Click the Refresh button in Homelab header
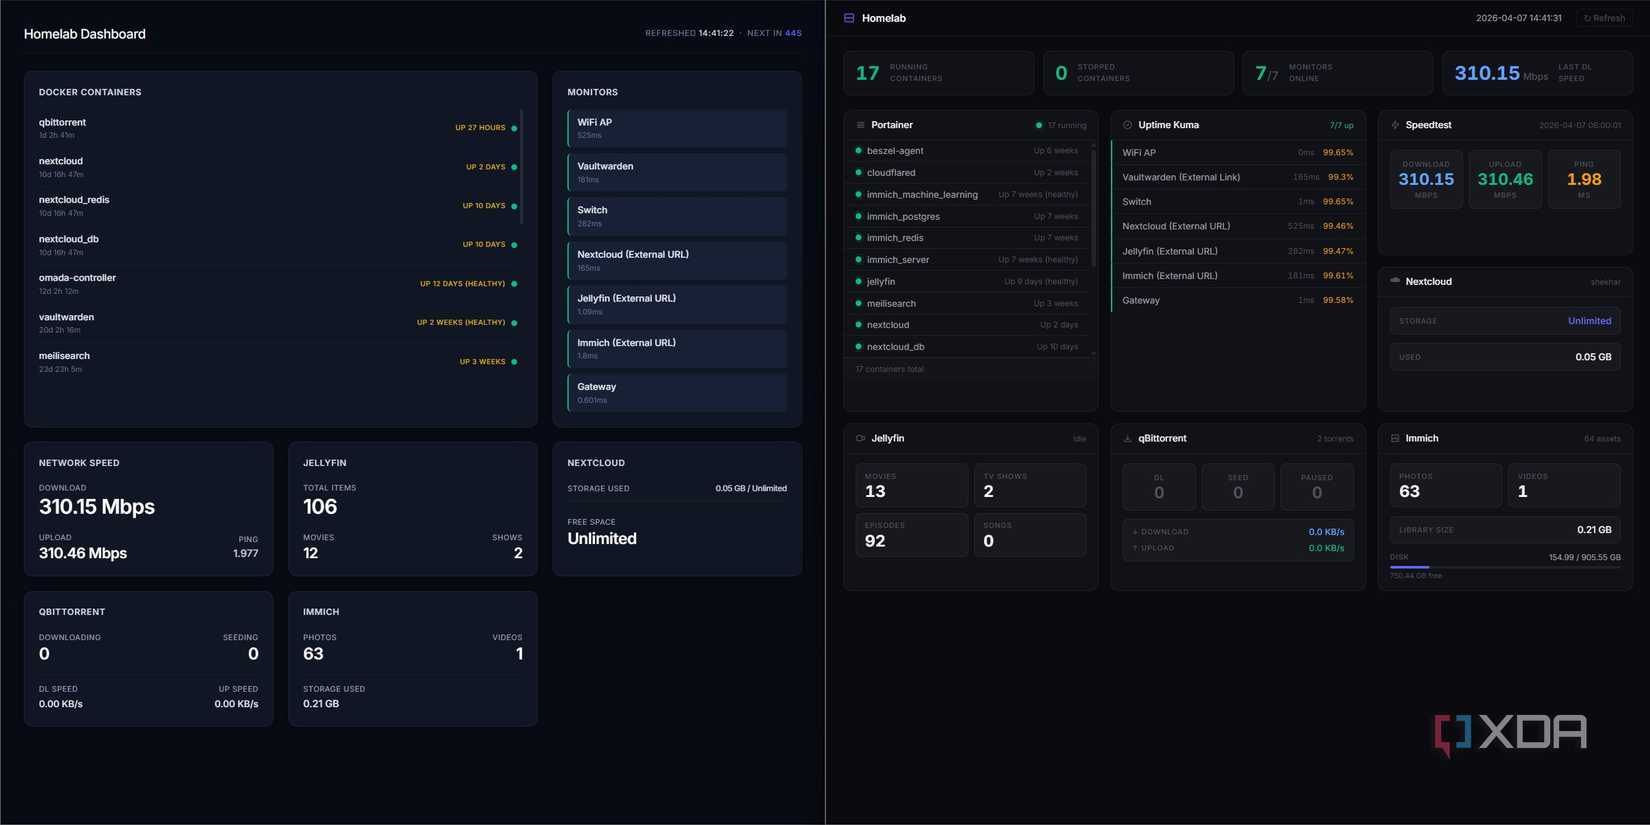The width and height of the screenshot is (1650, 825). (1604, 18)
